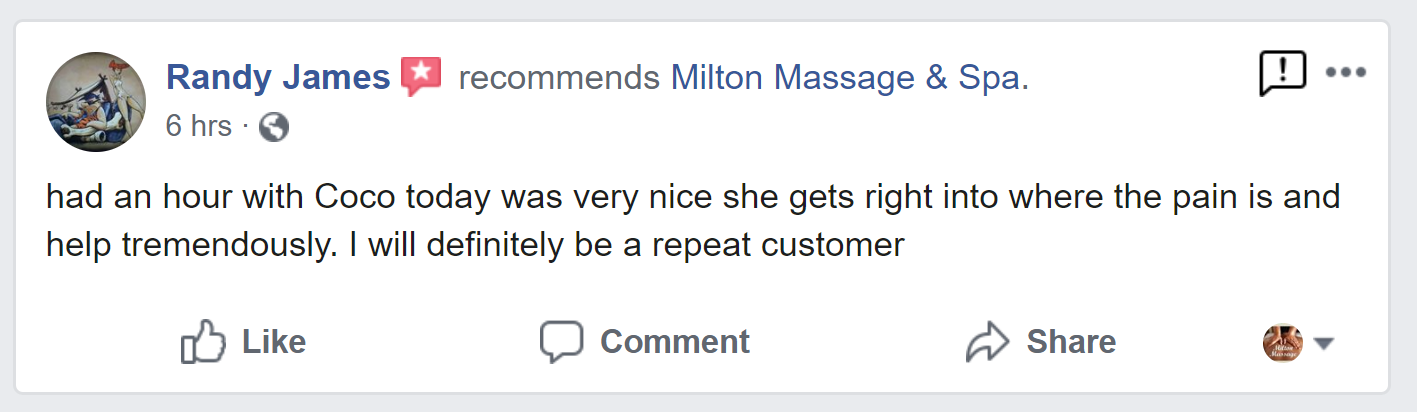Click the word "recommends" in the header
Screen dimensions: 1417x412
(x=559, y=77)
